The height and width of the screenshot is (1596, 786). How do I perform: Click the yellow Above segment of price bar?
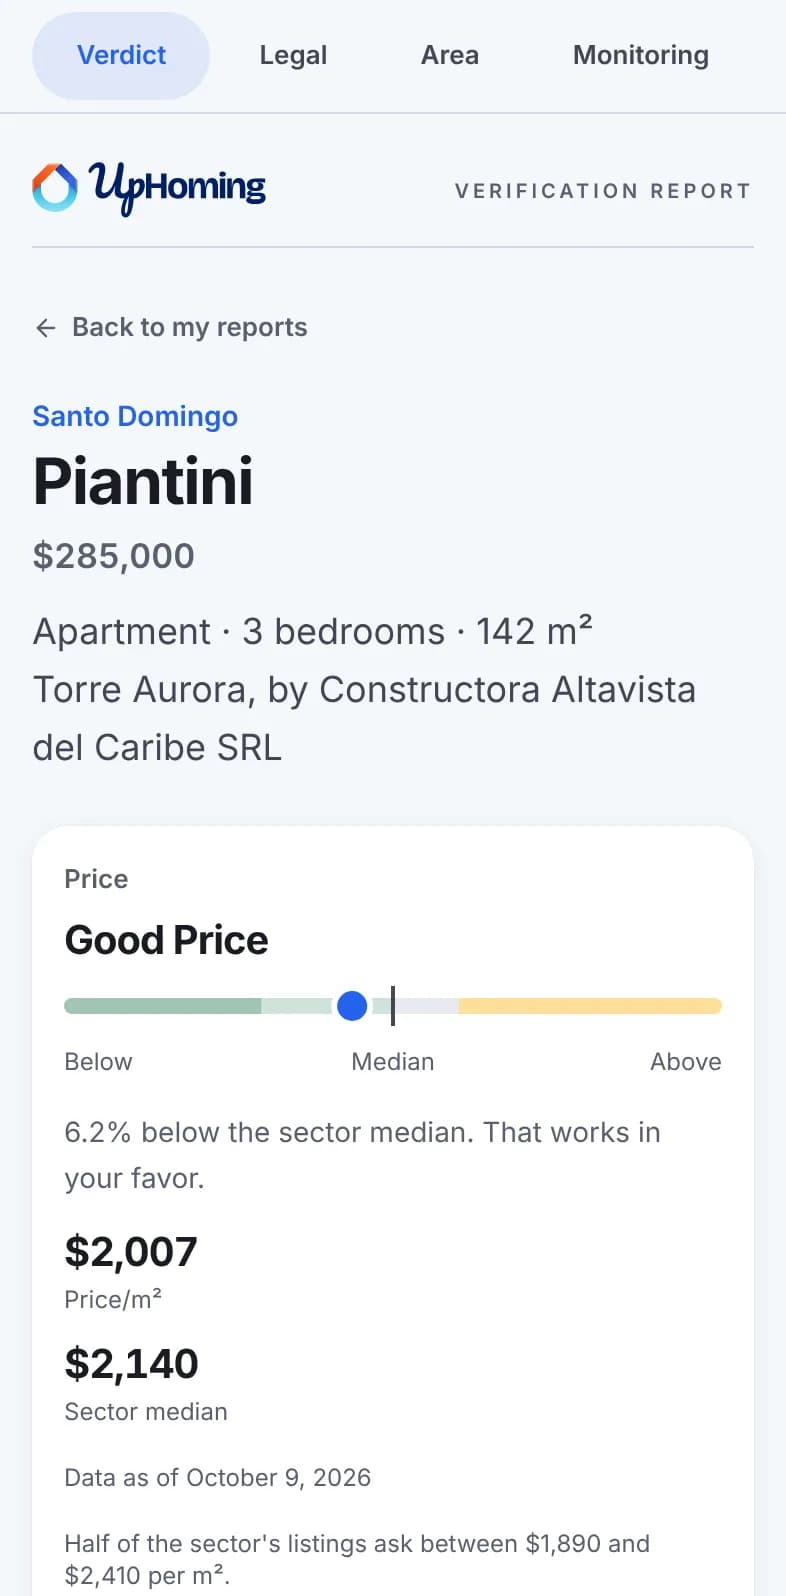tap(590, 1006)
